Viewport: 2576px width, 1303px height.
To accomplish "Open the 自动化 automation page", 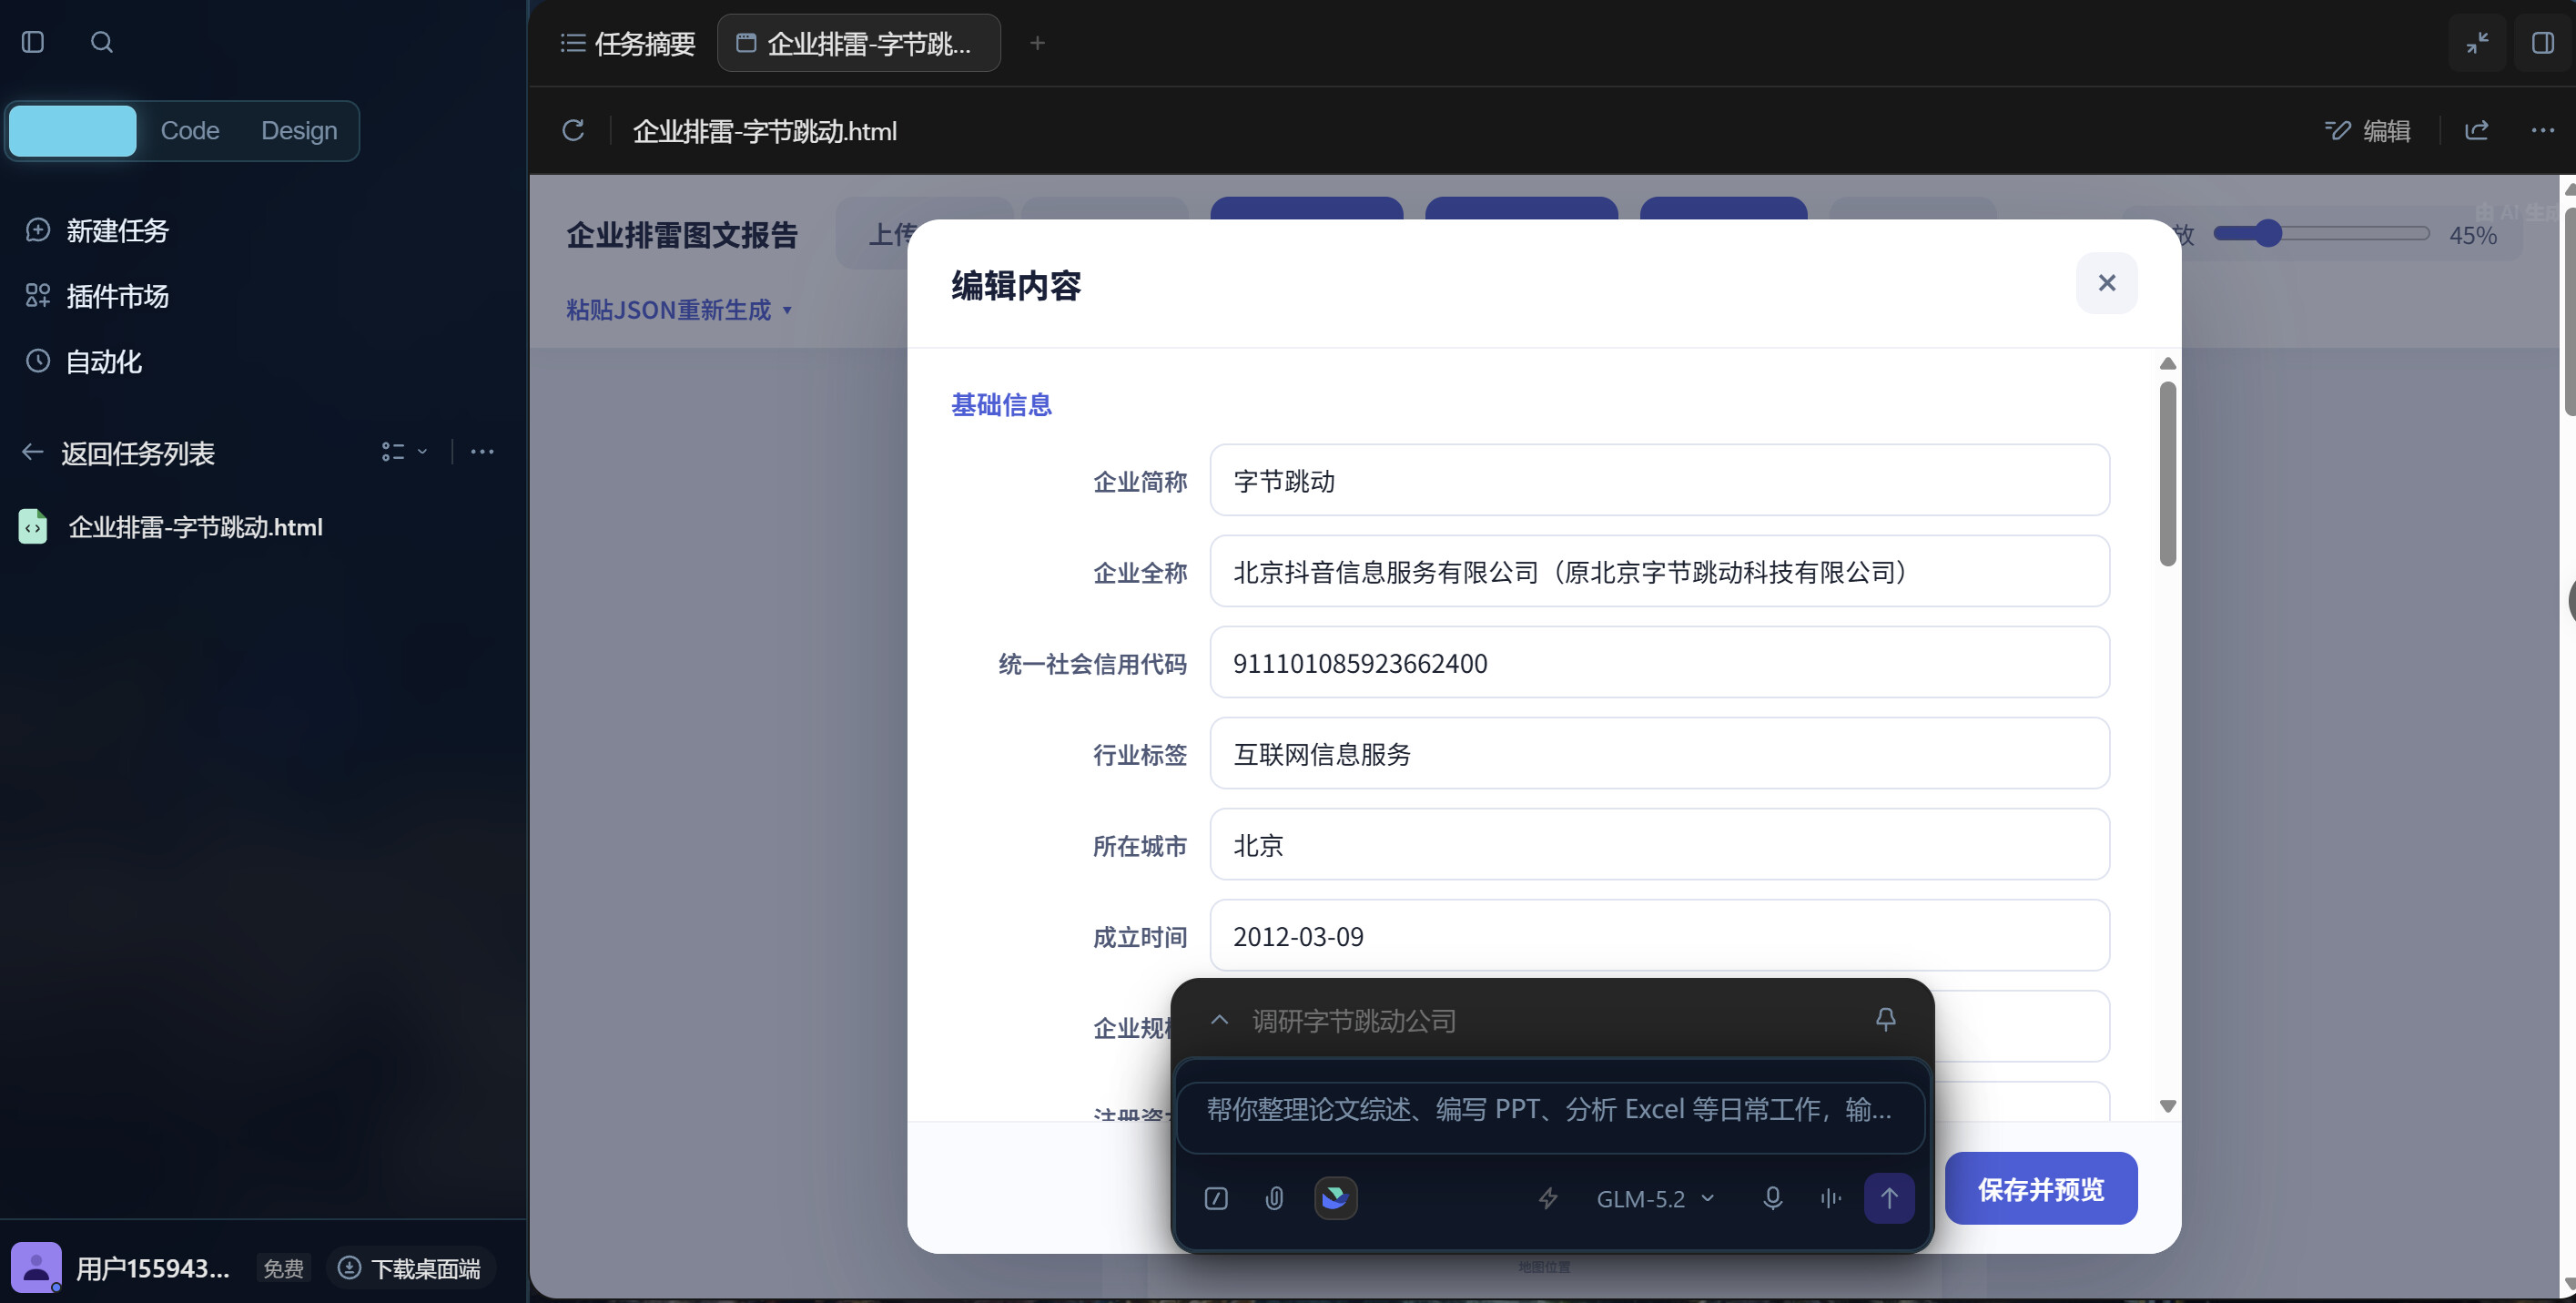I will (x=83, y=361).
